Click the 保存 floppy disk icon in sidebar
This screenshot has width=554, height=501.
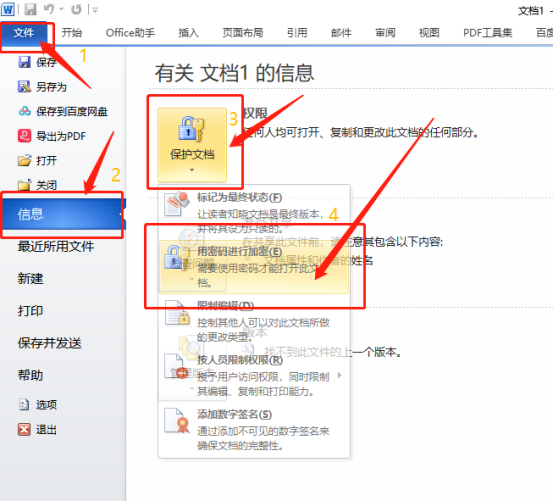pyautogui.click(x=24, y=62)
